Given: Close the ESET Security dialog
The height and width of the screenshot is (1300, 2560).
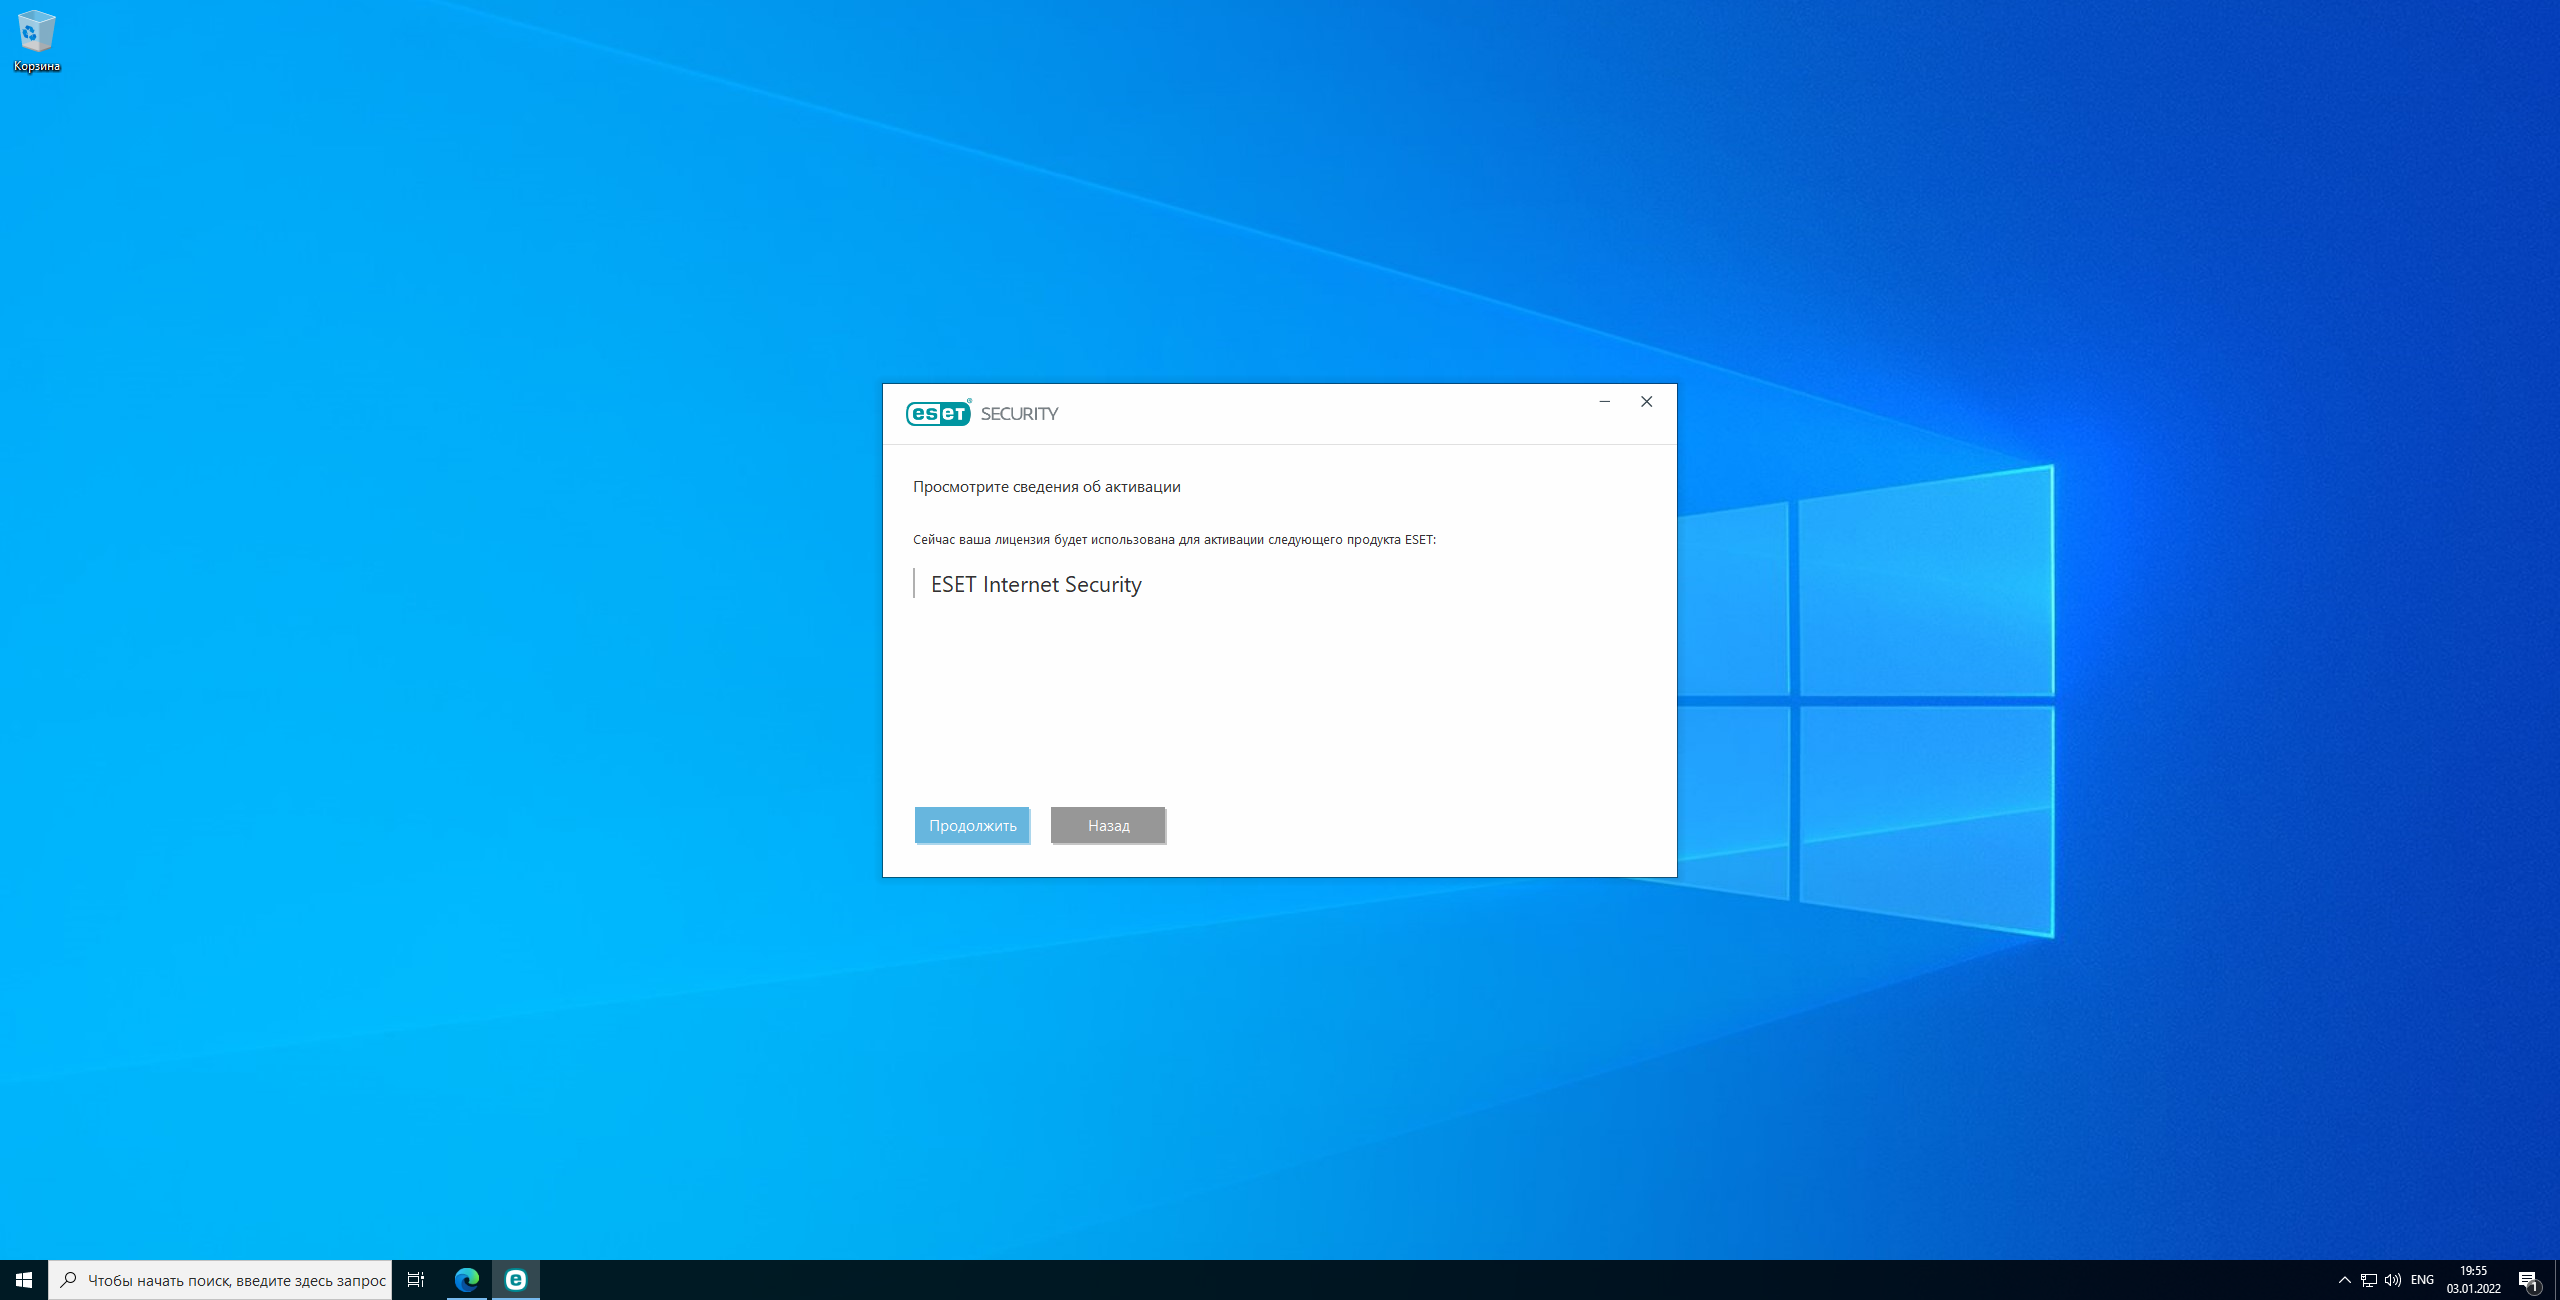Looking at the screenshot, I should [x=1646, y=402].
